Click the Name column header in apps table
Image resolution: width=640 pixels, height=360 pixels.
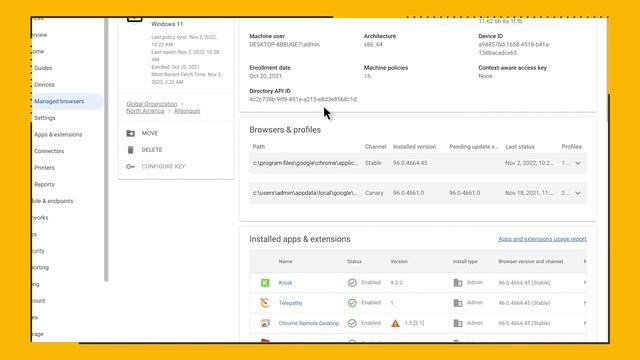[285, 261]
